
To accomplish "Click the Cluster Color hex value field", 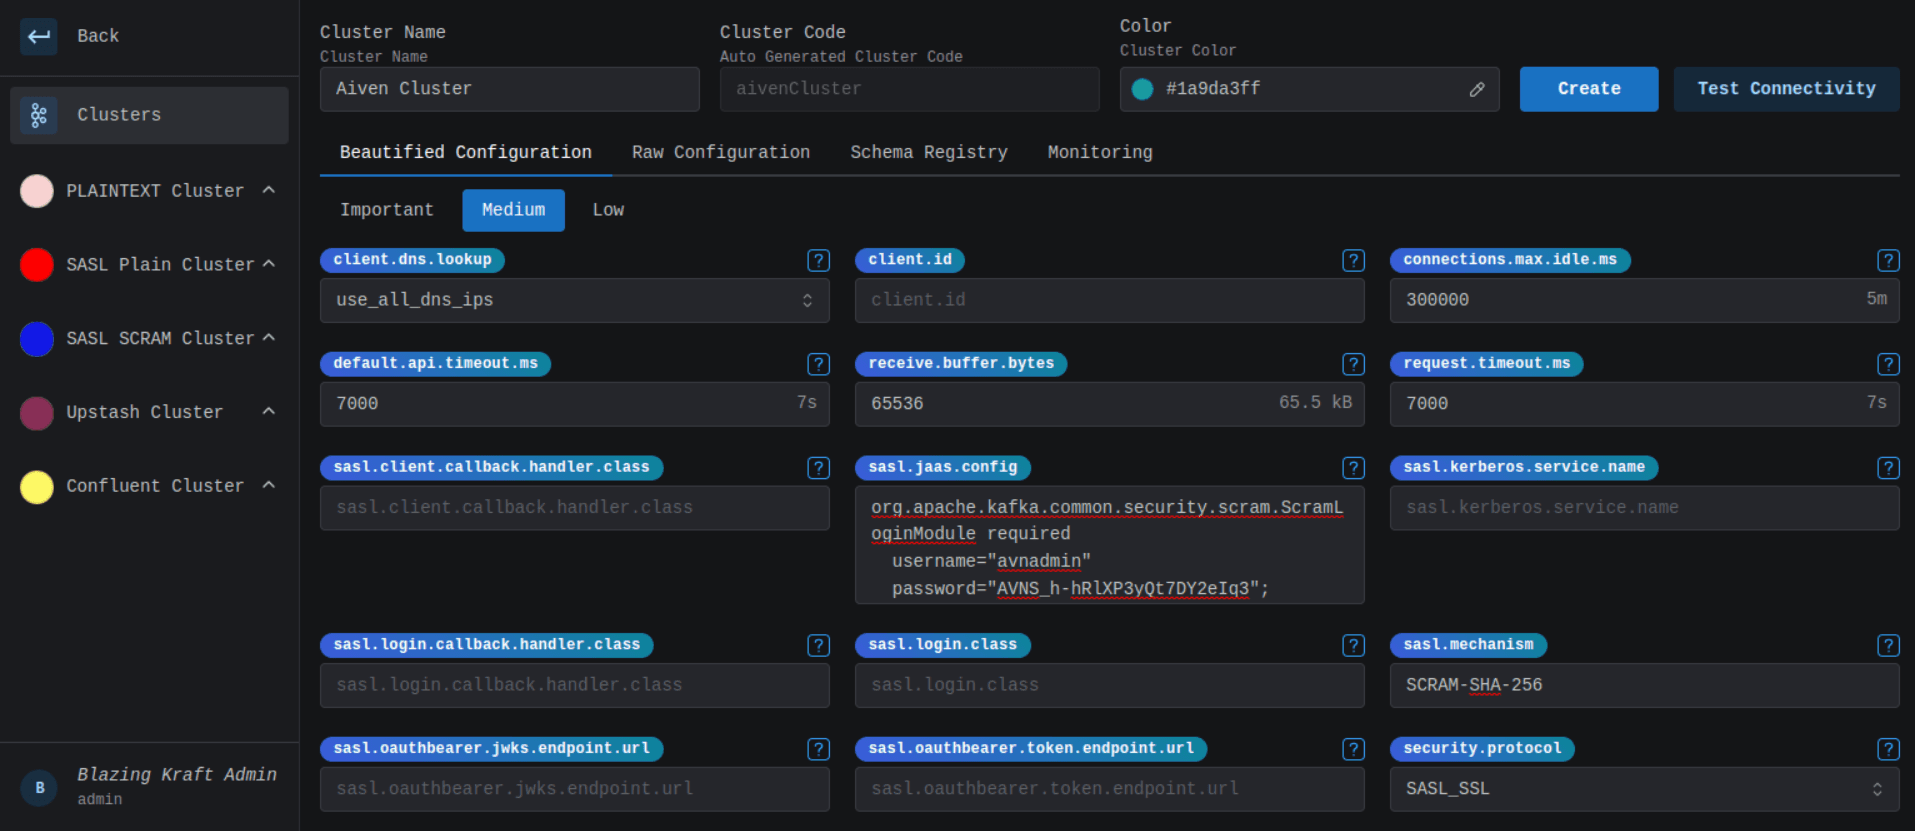I will (x=1310, y=89).
